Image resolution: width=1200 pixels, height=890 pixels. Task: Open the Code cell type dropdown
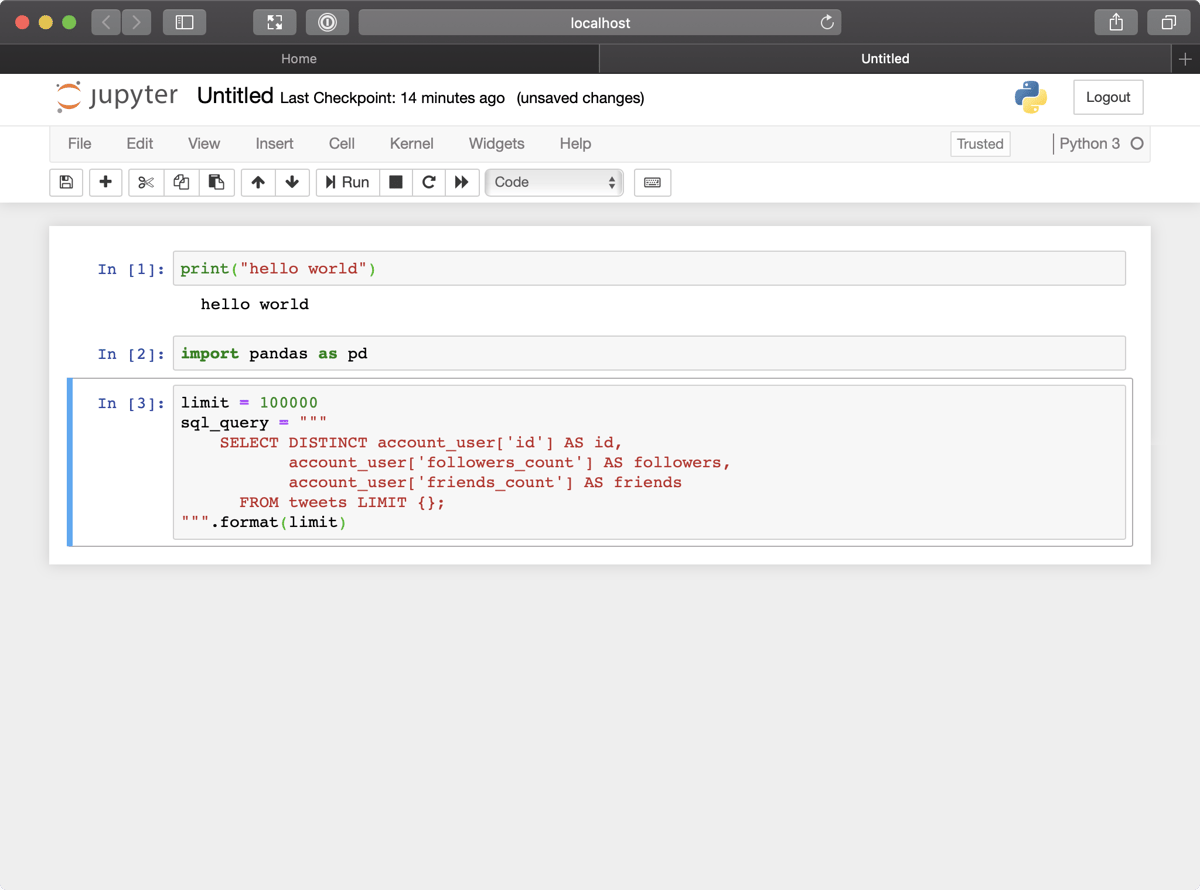(554, 182)
